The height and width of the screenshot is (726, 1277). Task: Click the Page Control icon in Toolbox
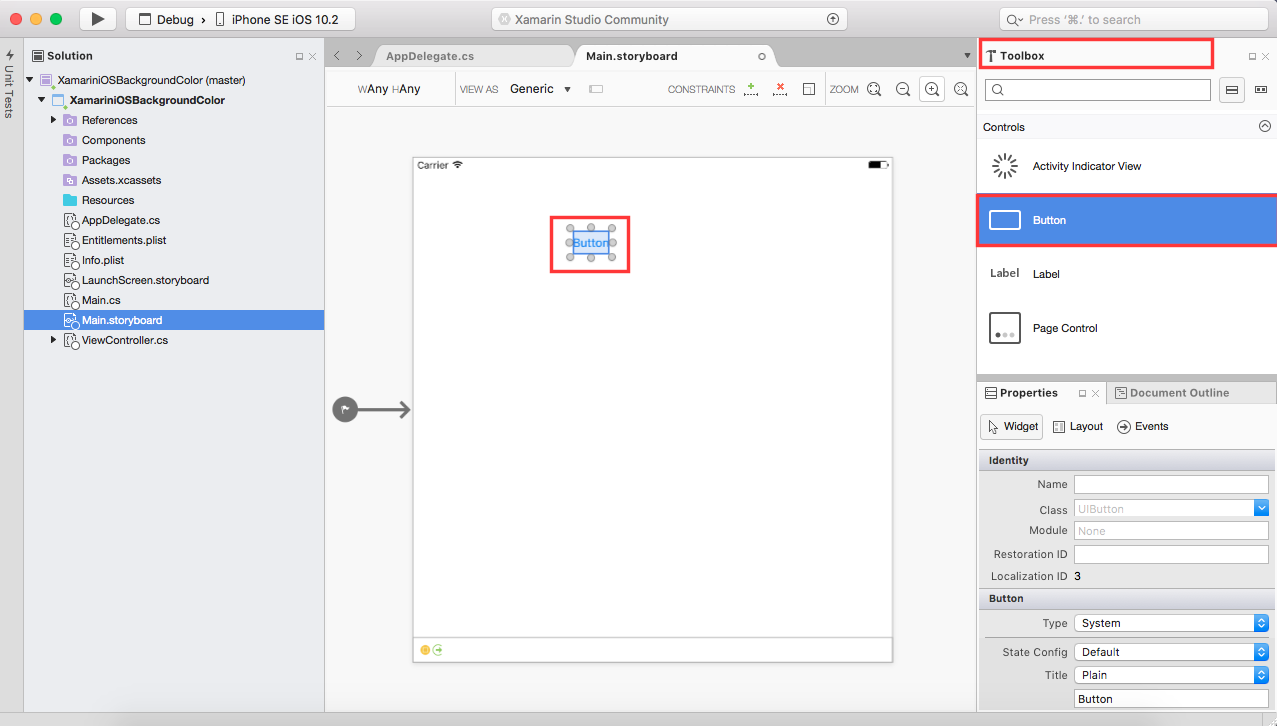1005,328
